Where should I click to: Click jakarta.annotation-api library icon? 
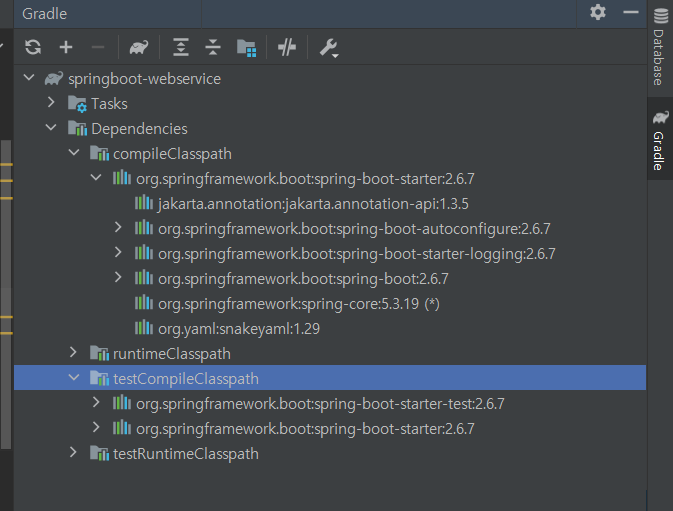[144, 203]
